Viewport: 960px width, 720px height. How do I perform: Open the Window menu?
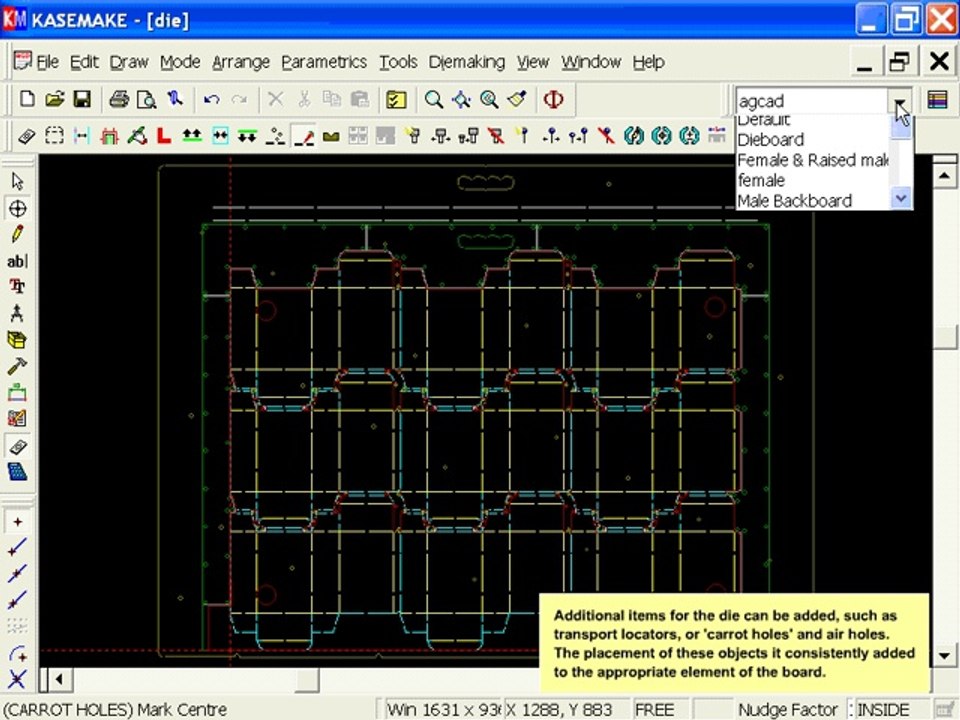click(591, 62)
